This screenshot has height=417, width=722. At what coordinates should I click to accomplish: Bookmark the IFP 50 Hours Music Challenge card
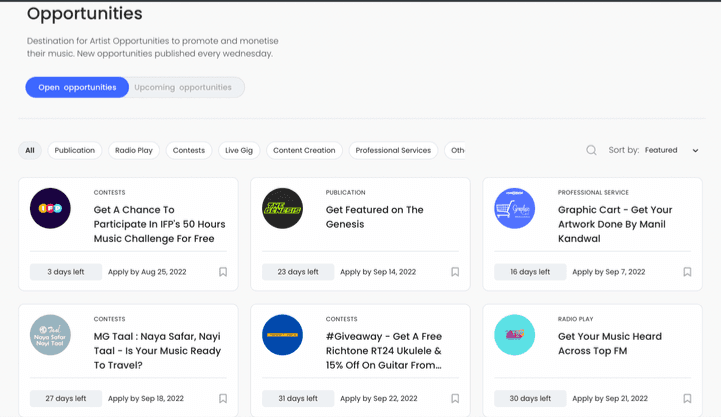click(223, 272)
